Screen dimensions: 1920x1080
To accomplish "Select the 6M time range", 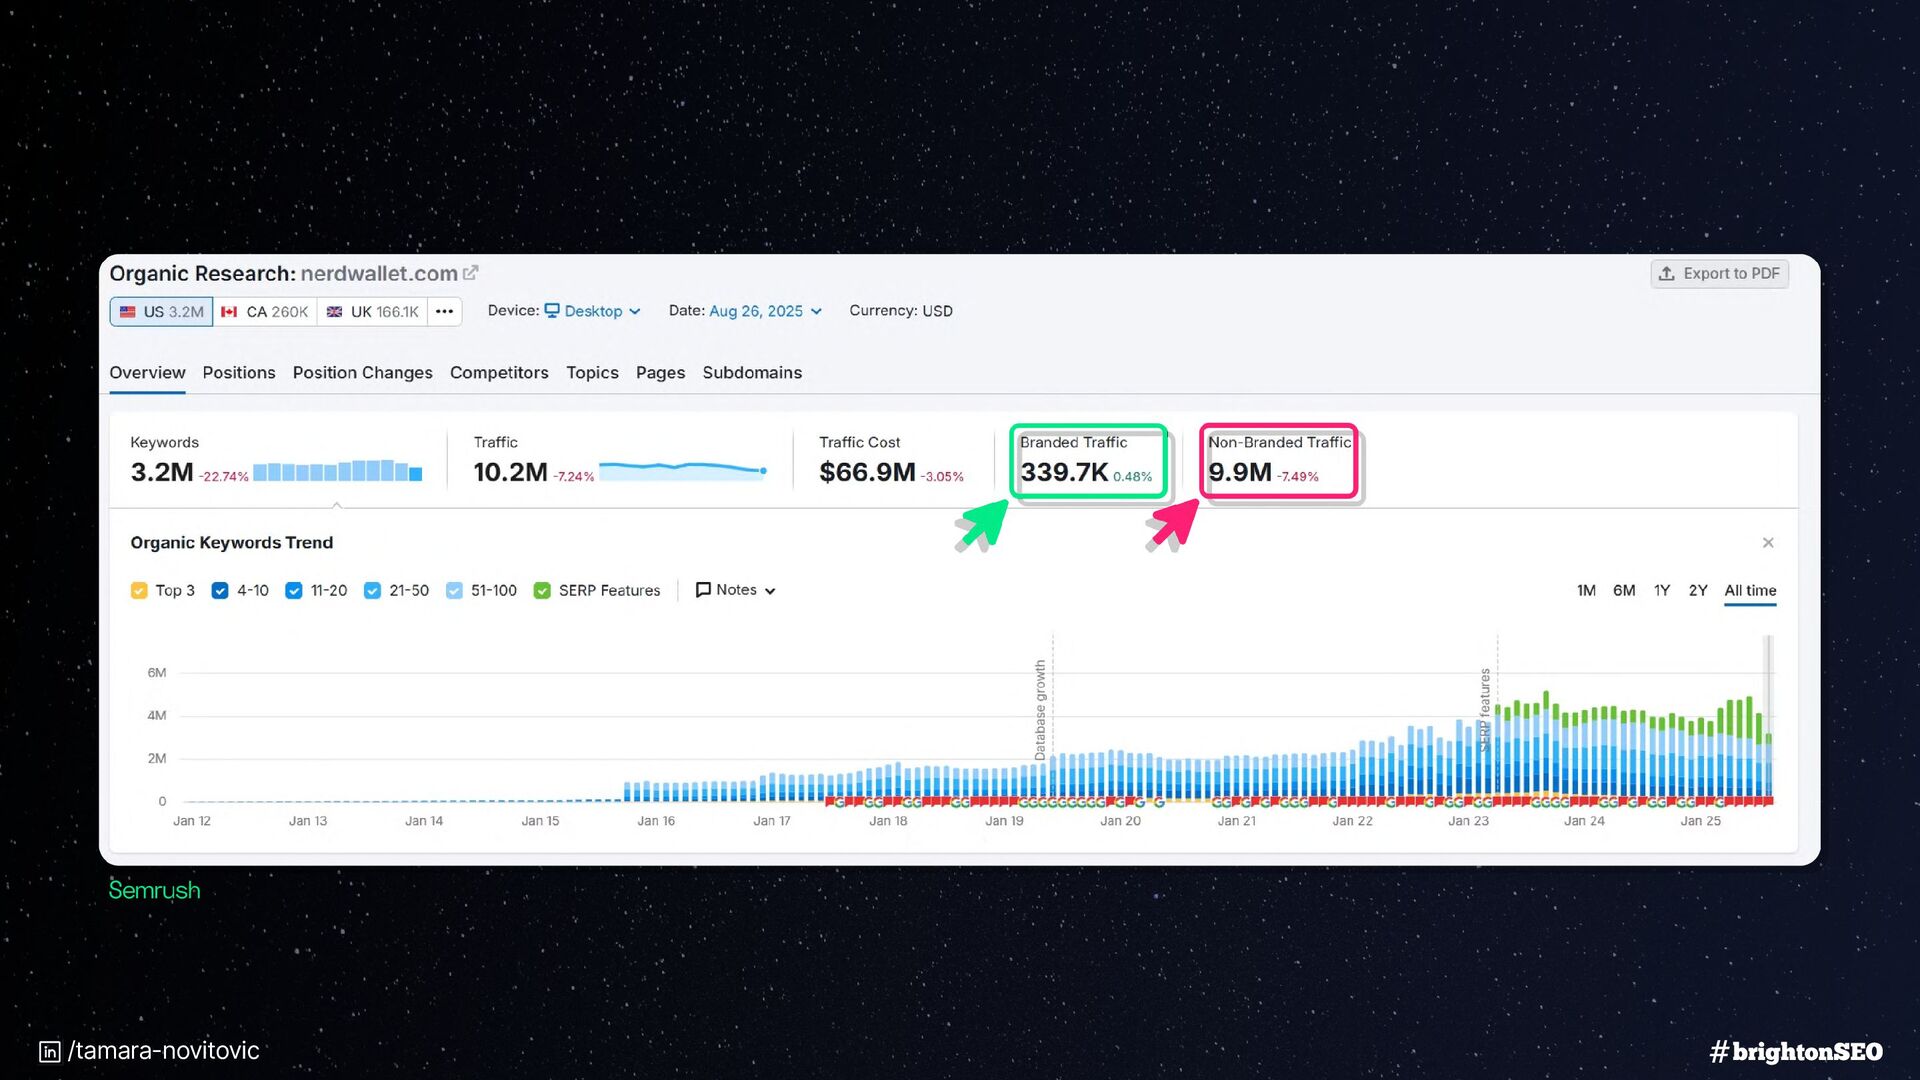I will (1623, 591).
